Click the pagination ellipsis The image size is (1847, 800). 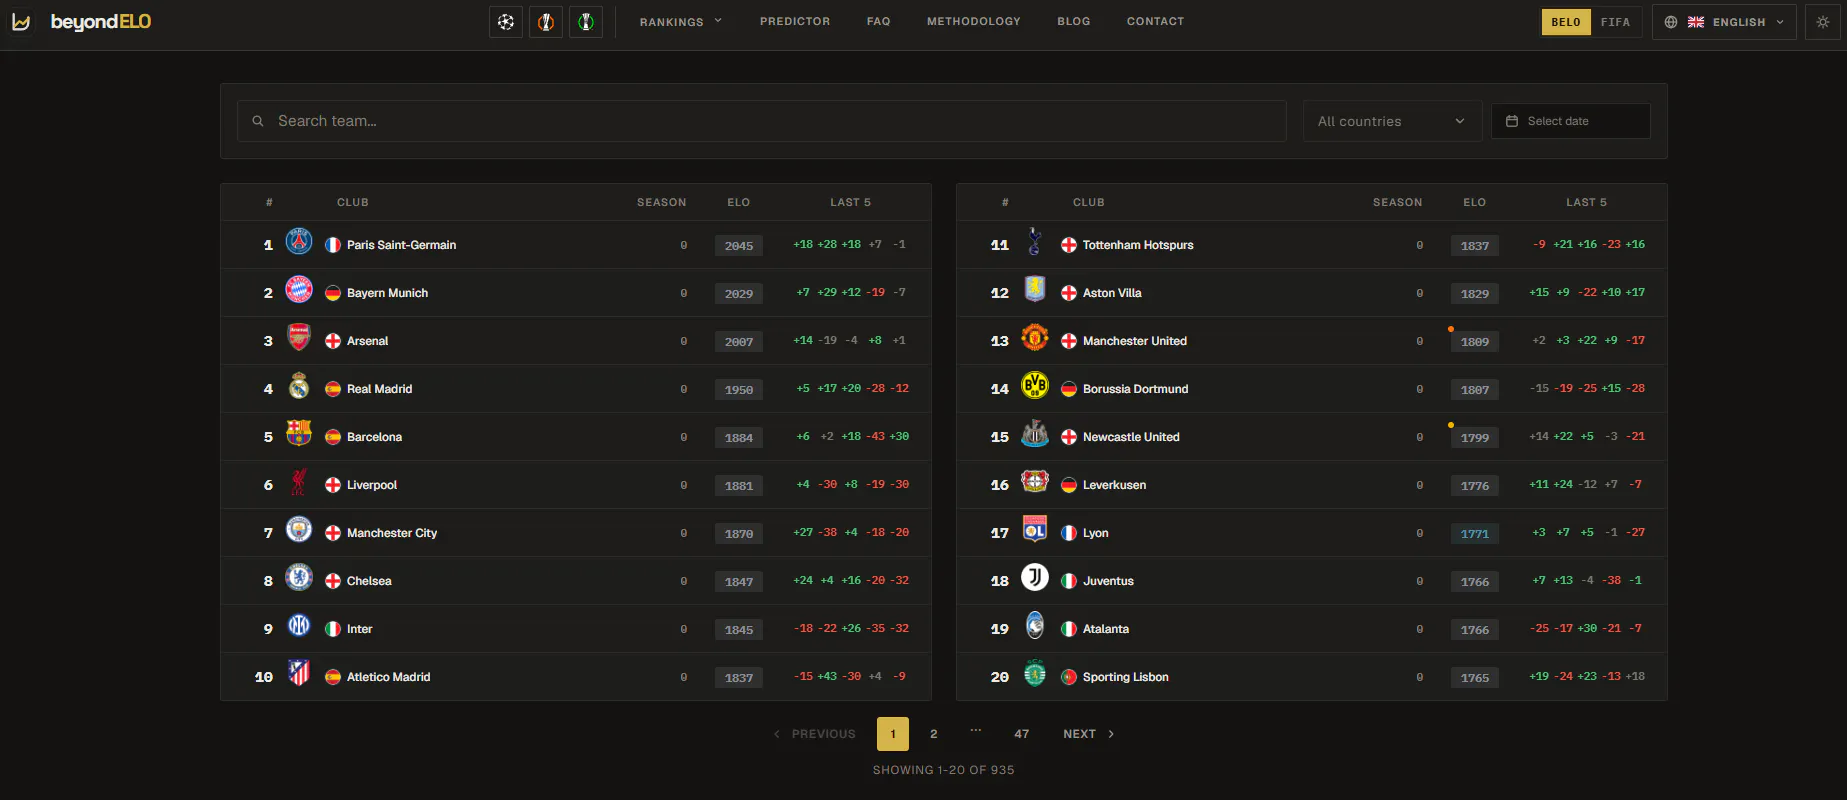(x=976, y=732)
